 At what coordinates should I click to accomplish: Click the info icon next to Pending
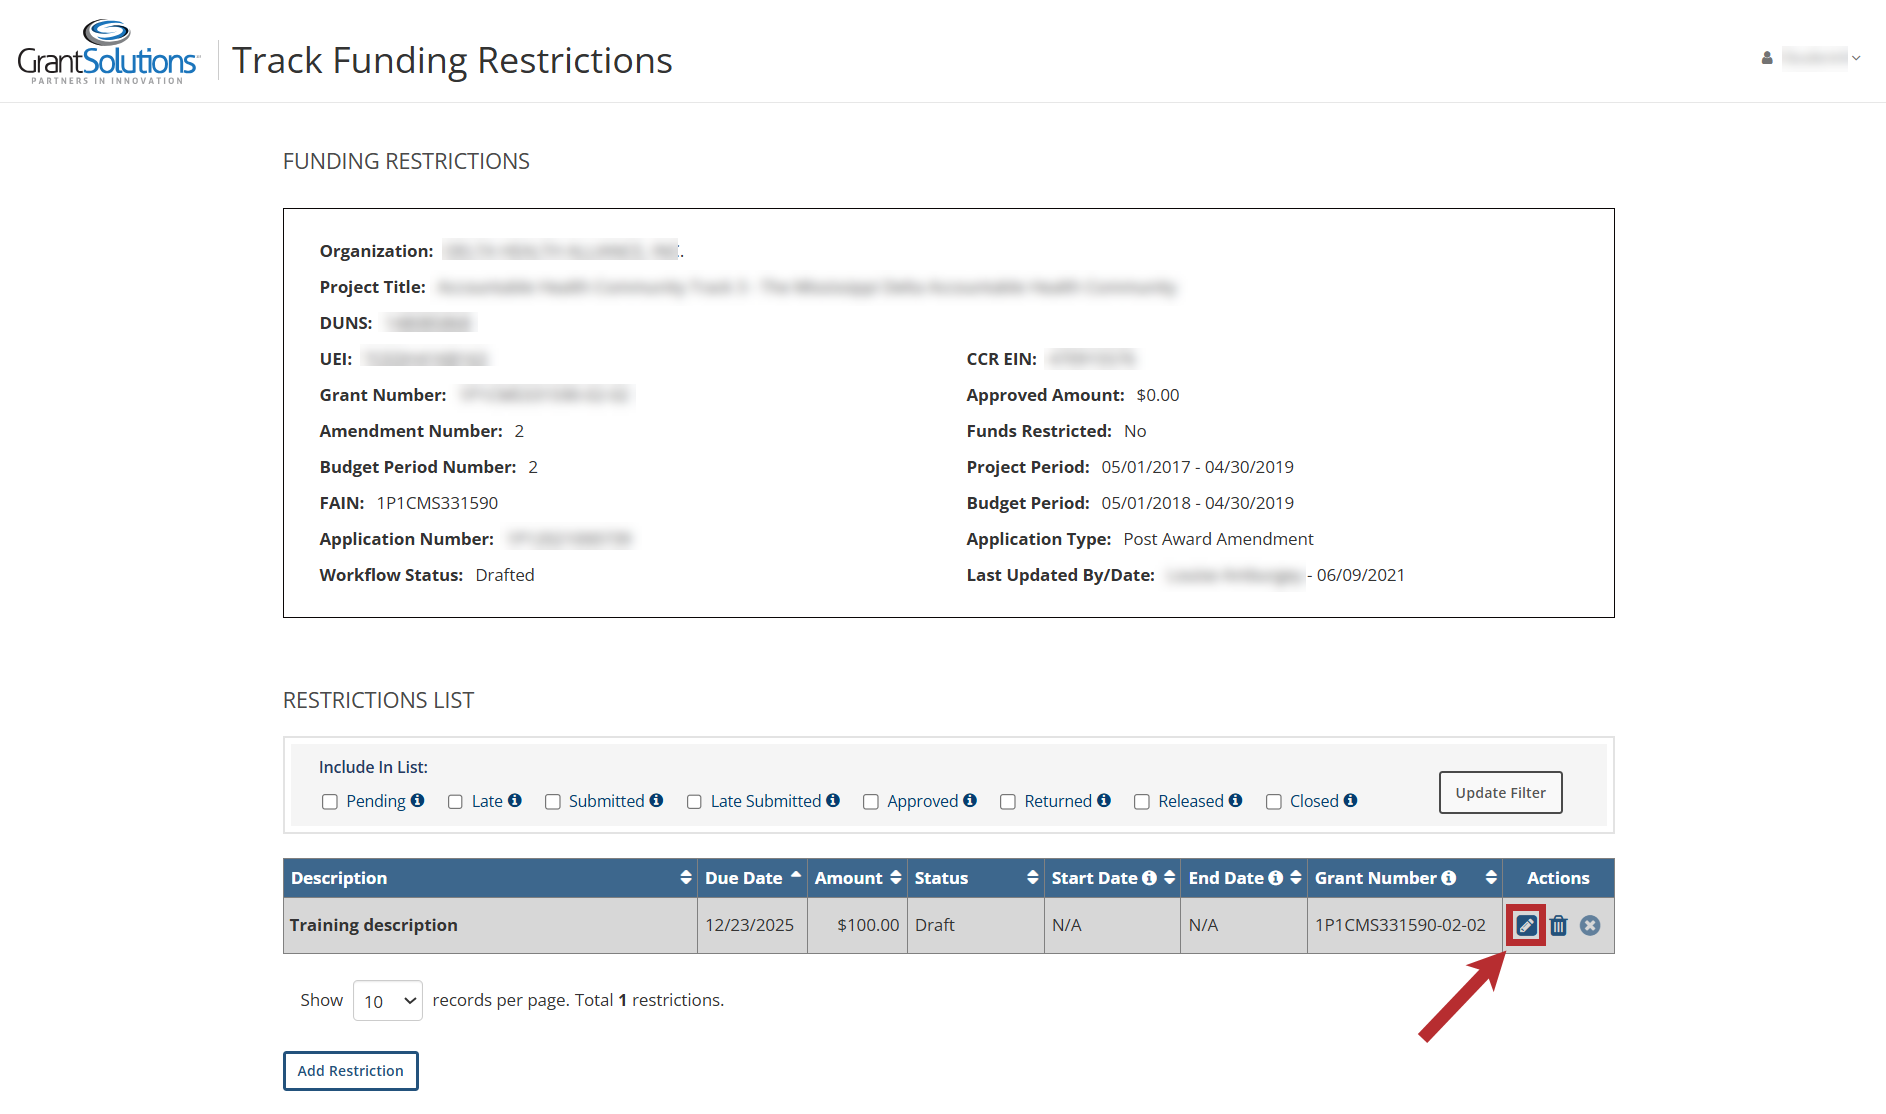tap(417, 800)
